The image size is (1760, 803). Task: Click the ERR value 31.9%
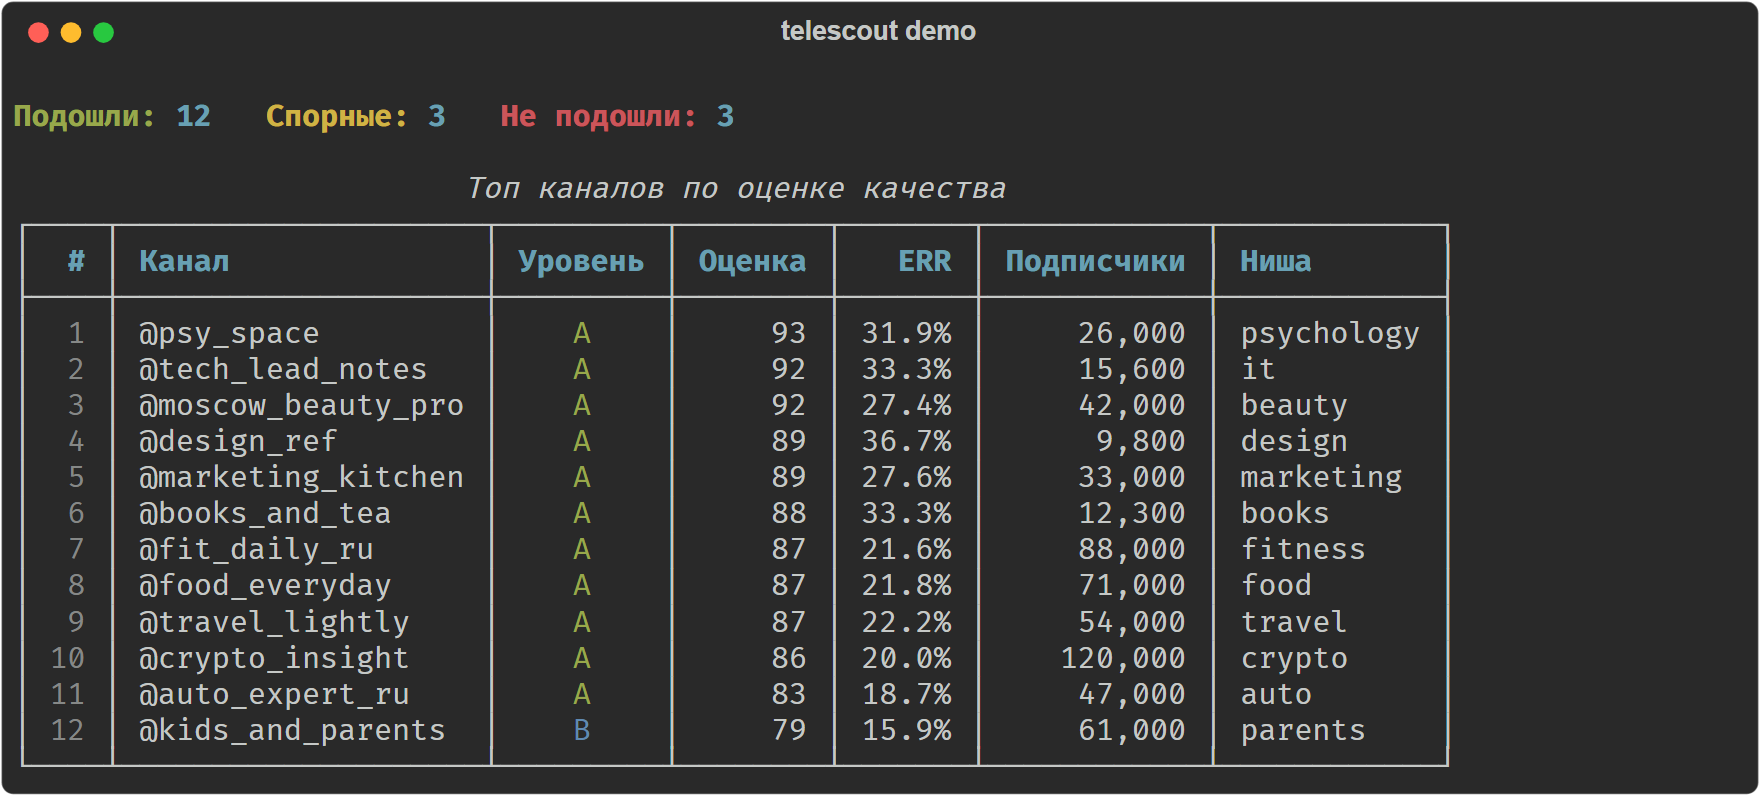pos(907,333)
